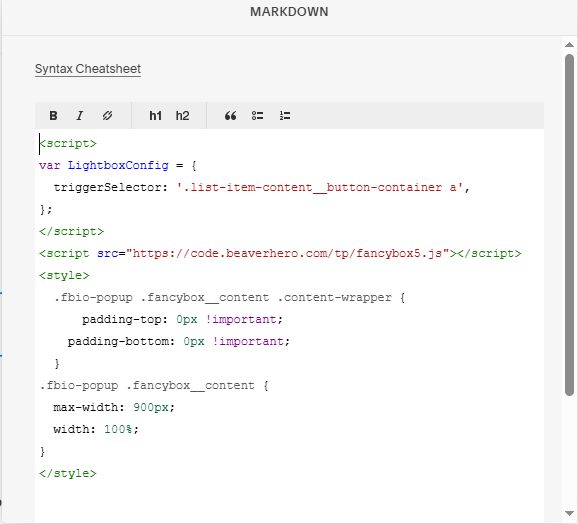This screenshot has height=524, width=578.
Task: Place the cursor in the var LightboxConfig line
Action: pos(118,165)
